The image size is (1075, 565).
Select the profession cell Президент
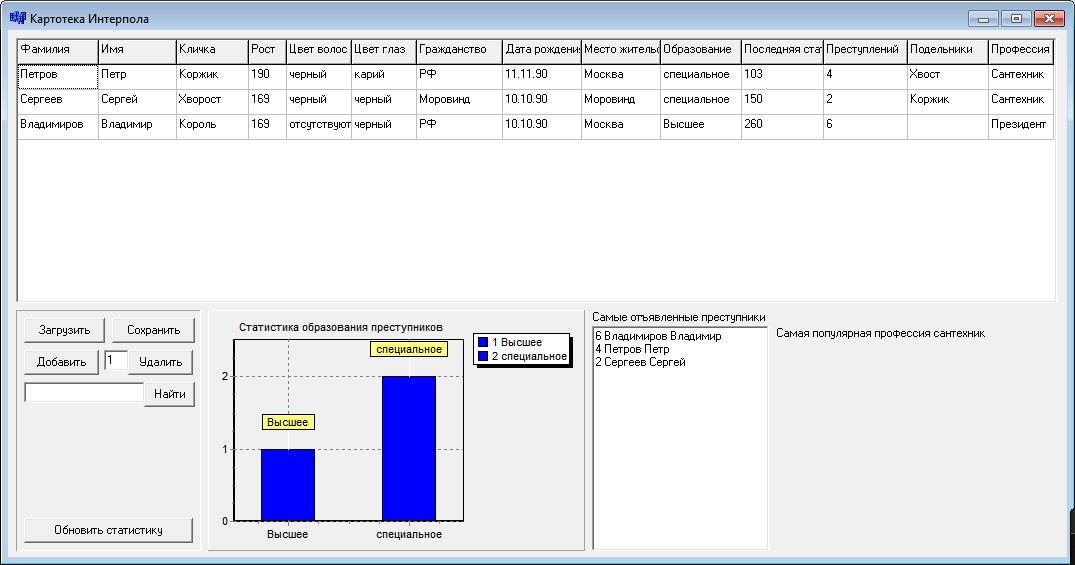(x=1021, y=127)
